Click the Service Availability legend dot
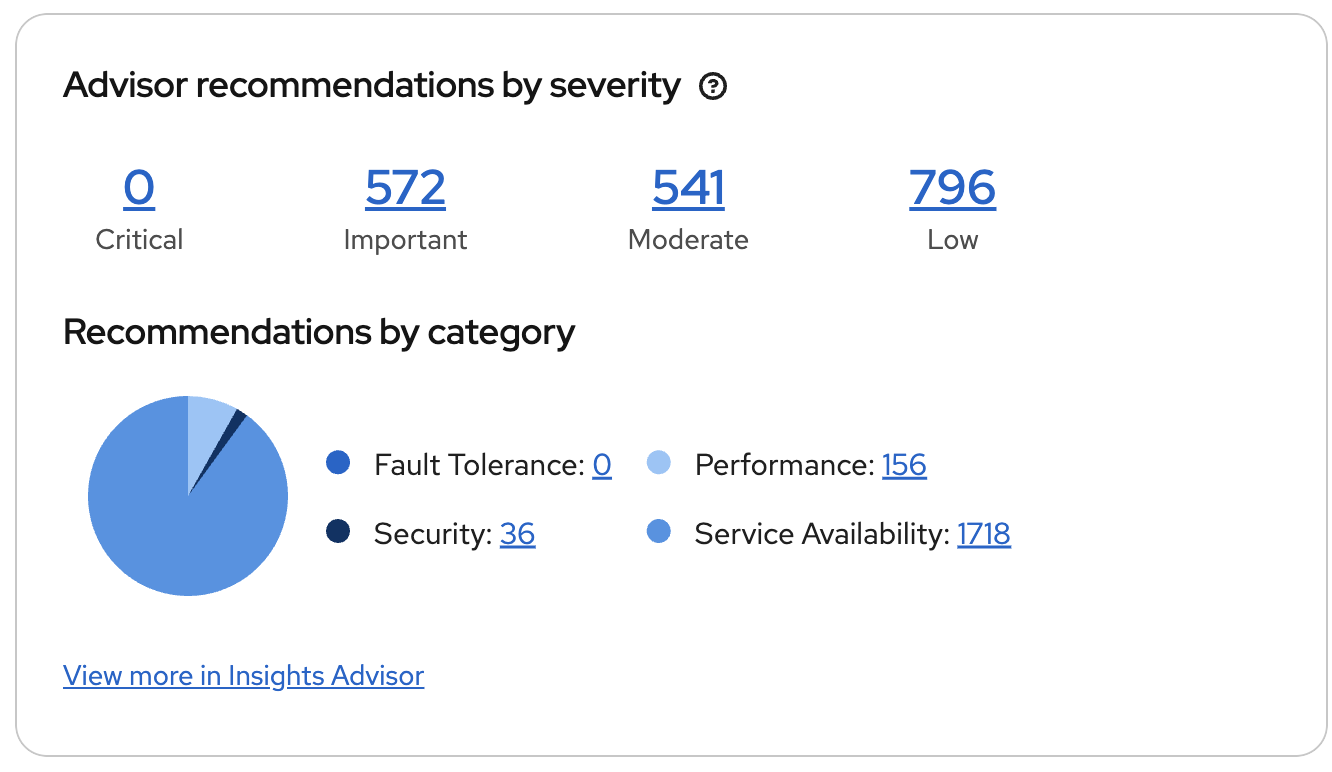Screen dimensions: 1332x772 click(x=659, y=532)
